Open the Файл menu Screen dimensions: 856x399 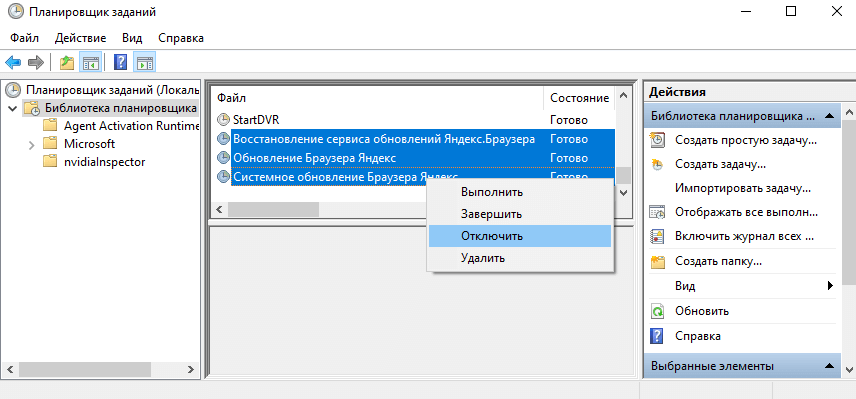point(25,38)
